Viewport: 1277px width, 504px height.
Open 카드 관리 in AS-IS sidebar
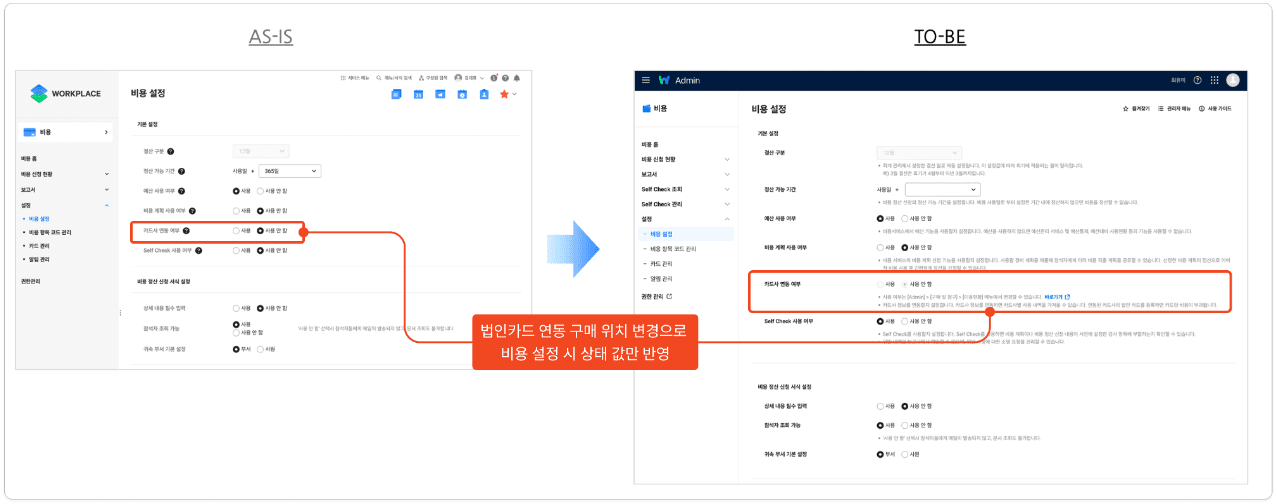click(40, 245)
